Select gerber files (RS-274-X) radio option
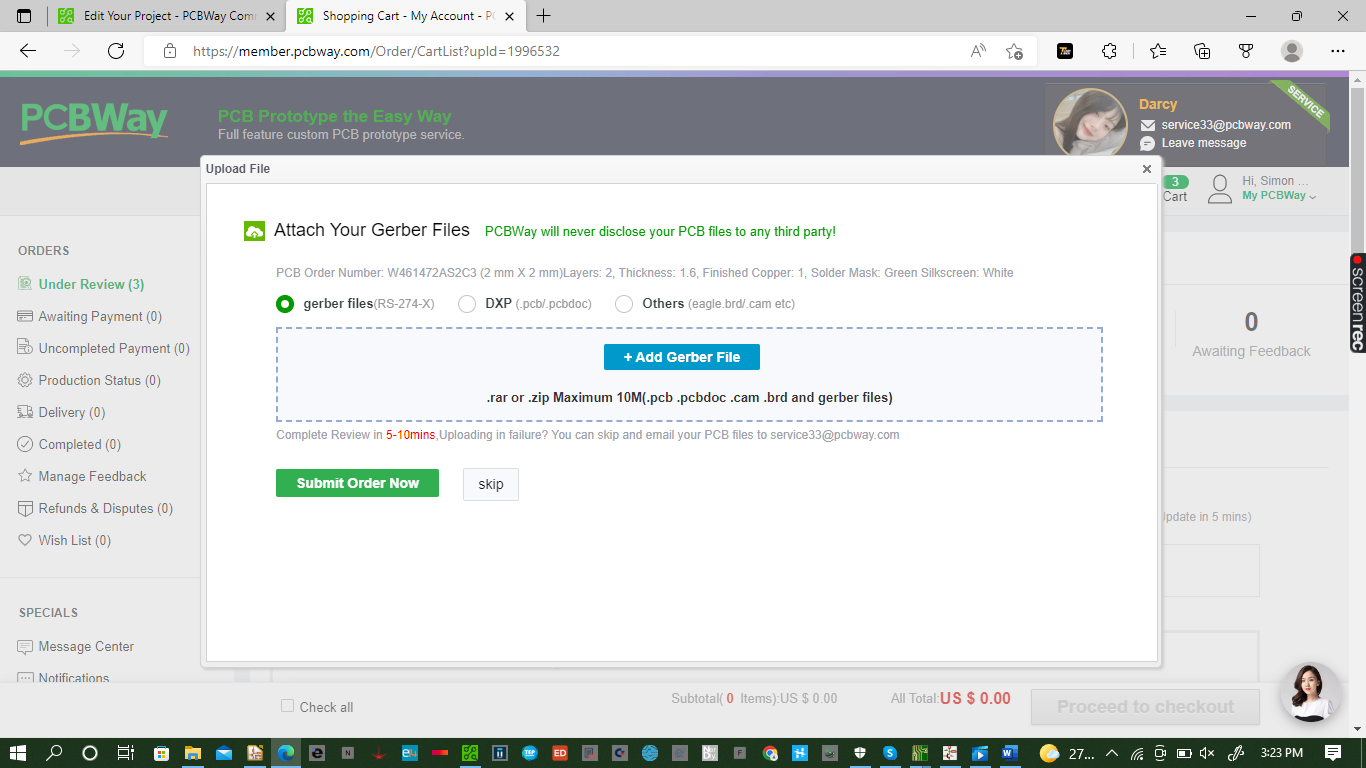 [285, 304]
